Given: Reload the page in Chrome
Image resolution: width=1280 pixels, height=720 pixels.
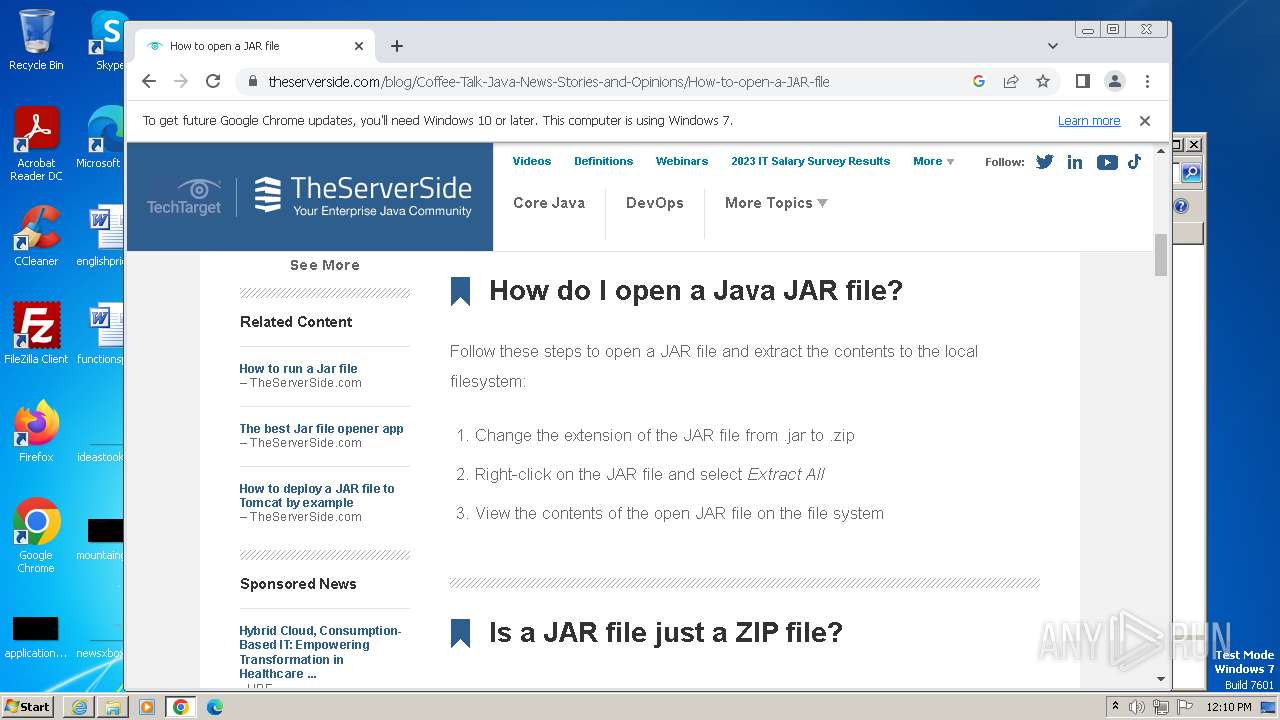Looking at the screenshot, I should 213,82.
